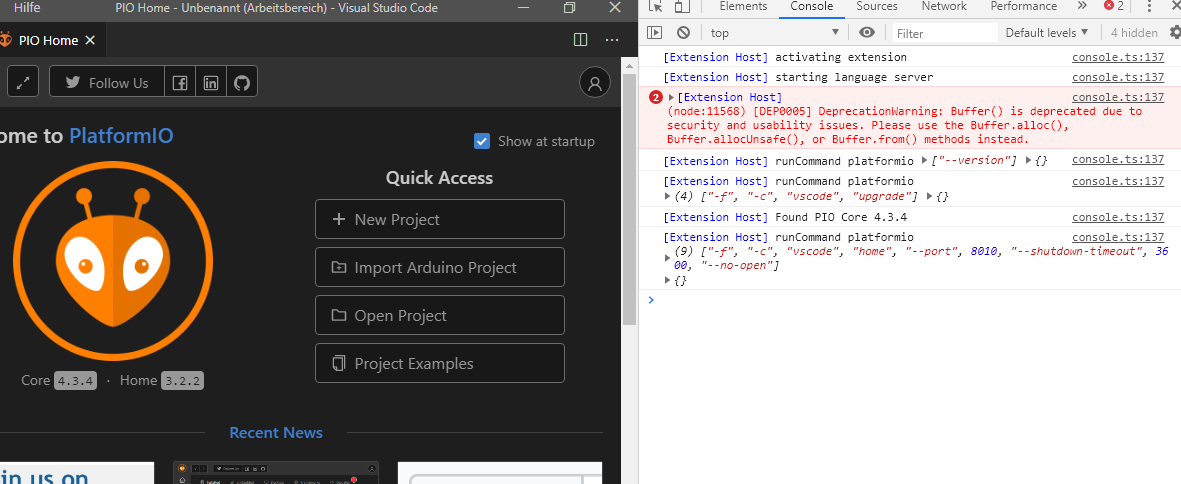Click the Import Arduino Project button
This screenshot has height=484, width=1181.
[440, 267]
